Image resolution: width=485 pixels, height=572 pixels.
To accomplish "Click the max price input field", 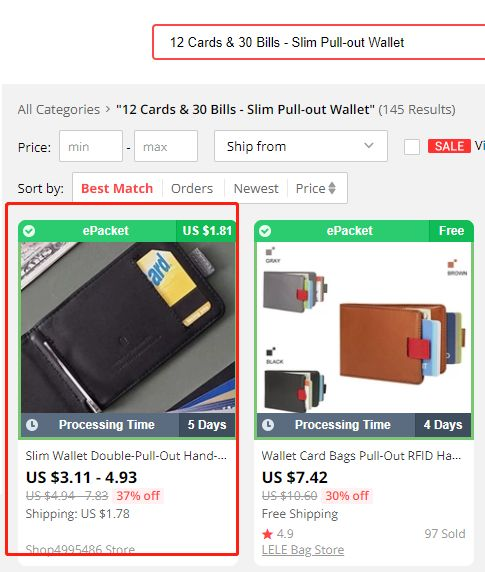I will click(x=166, y=146).
